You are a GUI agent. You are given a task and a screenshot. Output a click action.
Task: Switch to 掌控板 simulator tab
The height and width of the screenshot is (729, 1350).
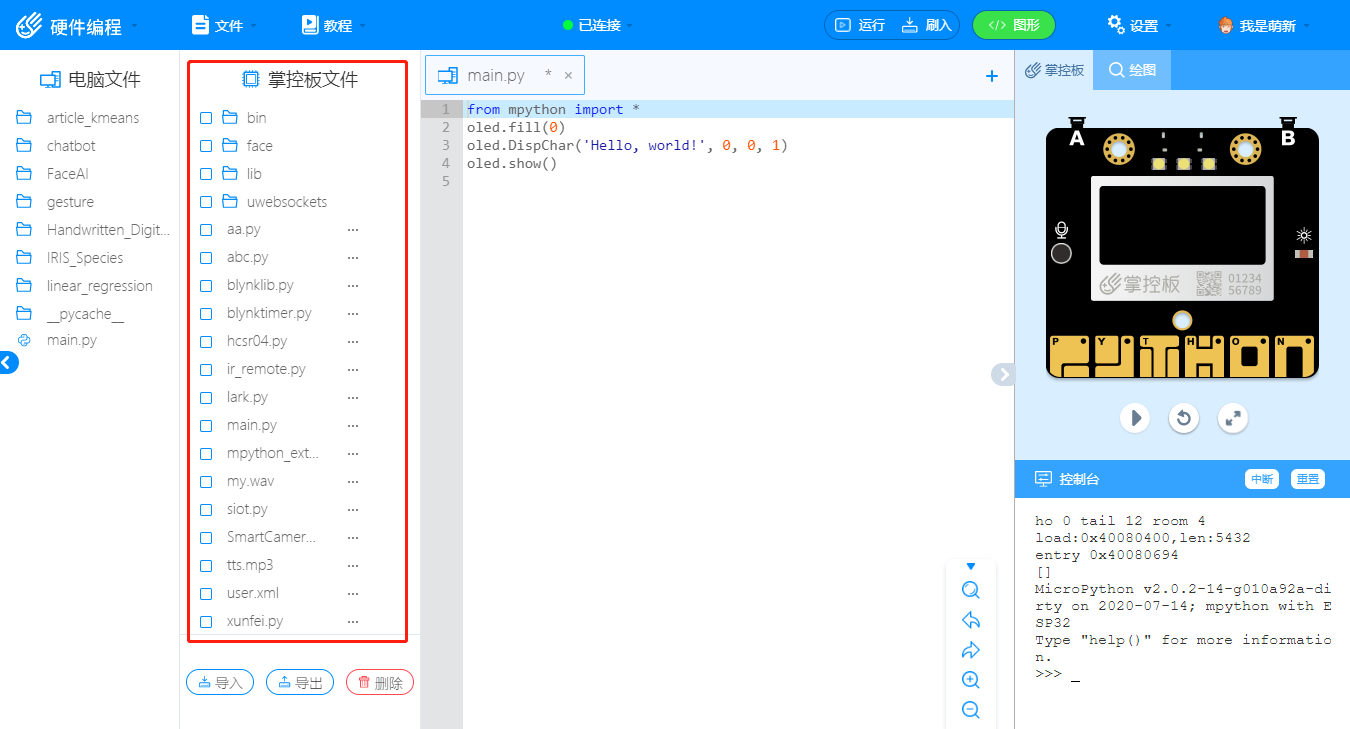pos(1054,70)
